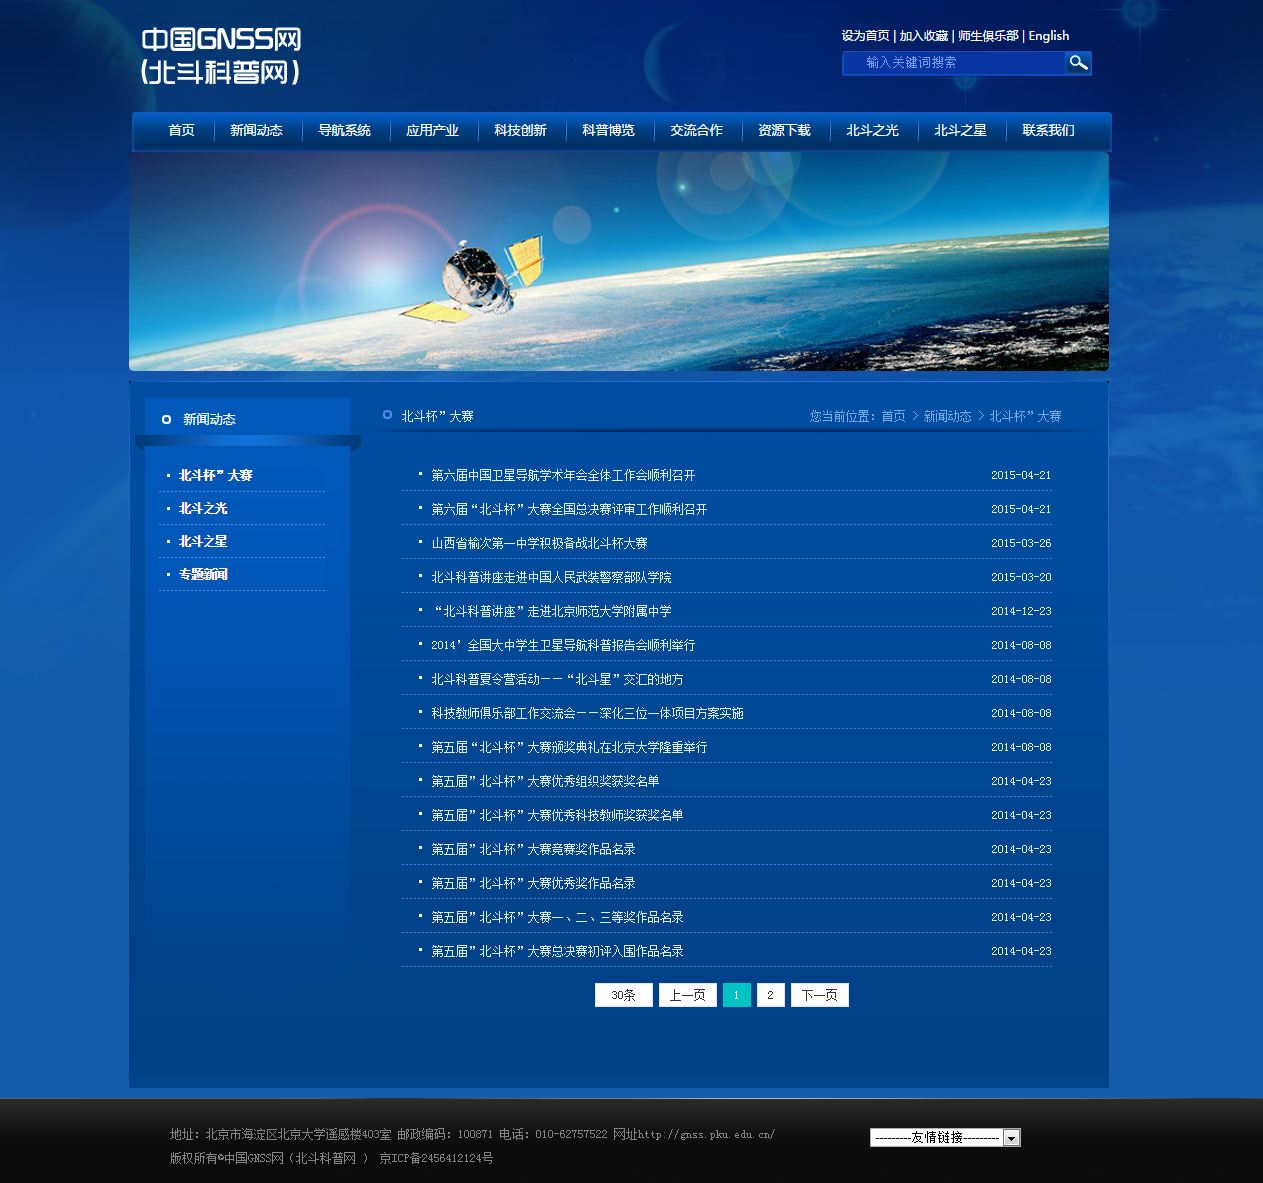Click 新闻动态 in the breadcrumb path
The height and width of the screenshot is (1183, 1263).
click(947, 417)
